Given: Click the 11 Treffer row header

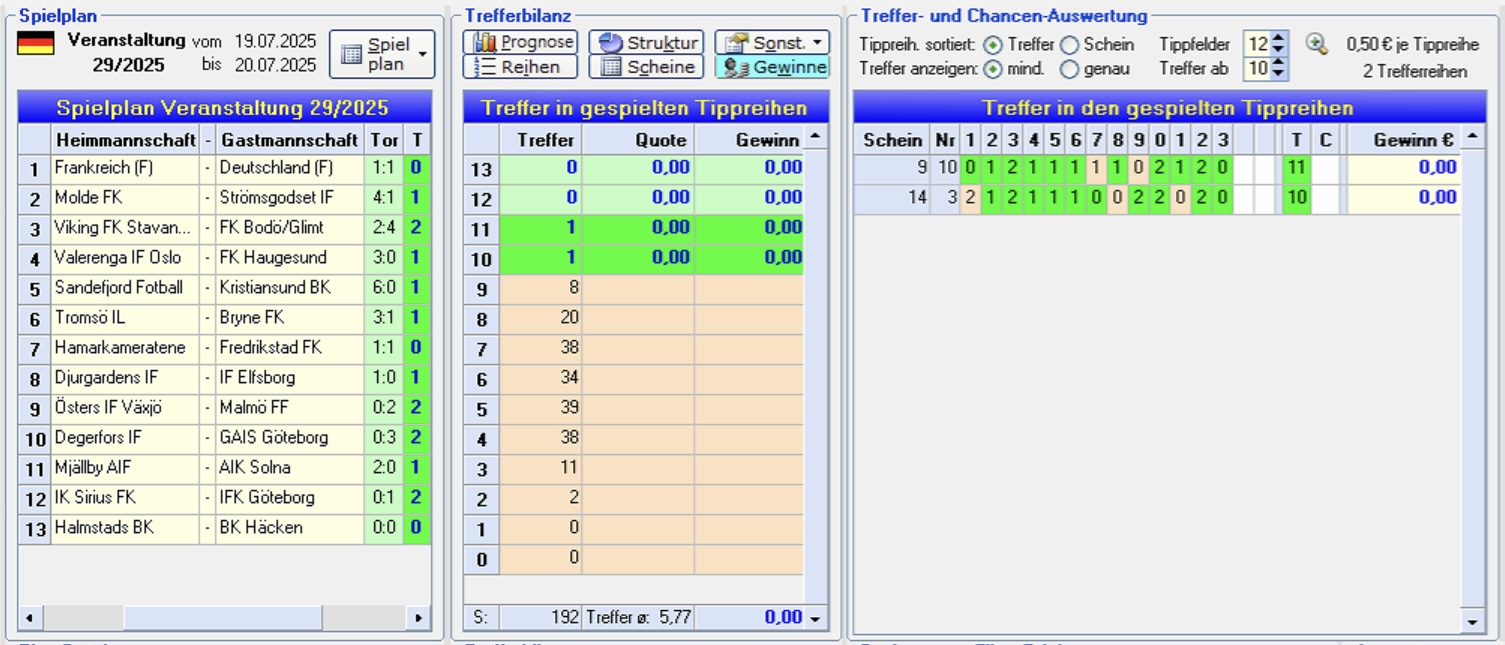Looking at the screenshot, I should pos(481,229).
